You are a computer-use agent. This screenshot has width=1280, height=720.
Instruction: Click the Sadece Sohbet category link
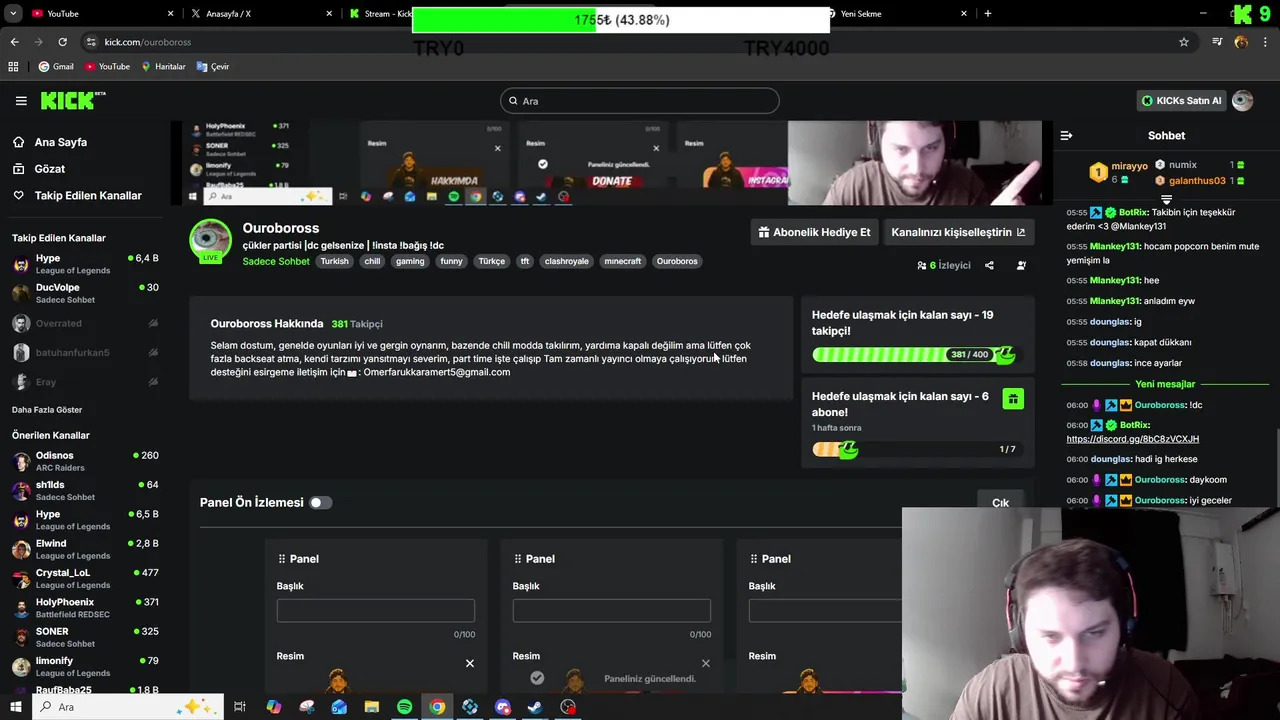tap(276, 261)
